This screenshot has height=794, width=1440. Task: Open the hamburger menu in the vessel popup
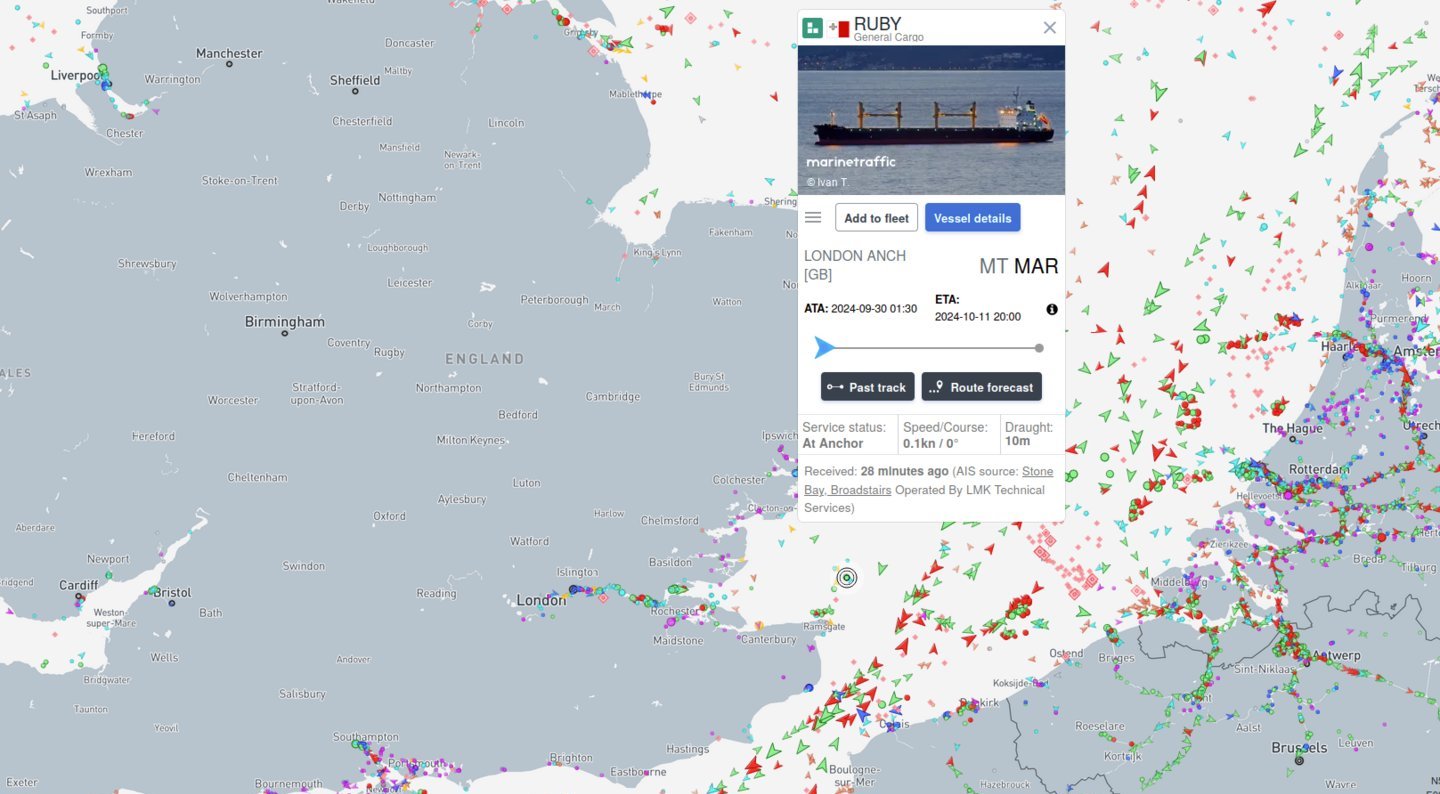tap(813, 217)
